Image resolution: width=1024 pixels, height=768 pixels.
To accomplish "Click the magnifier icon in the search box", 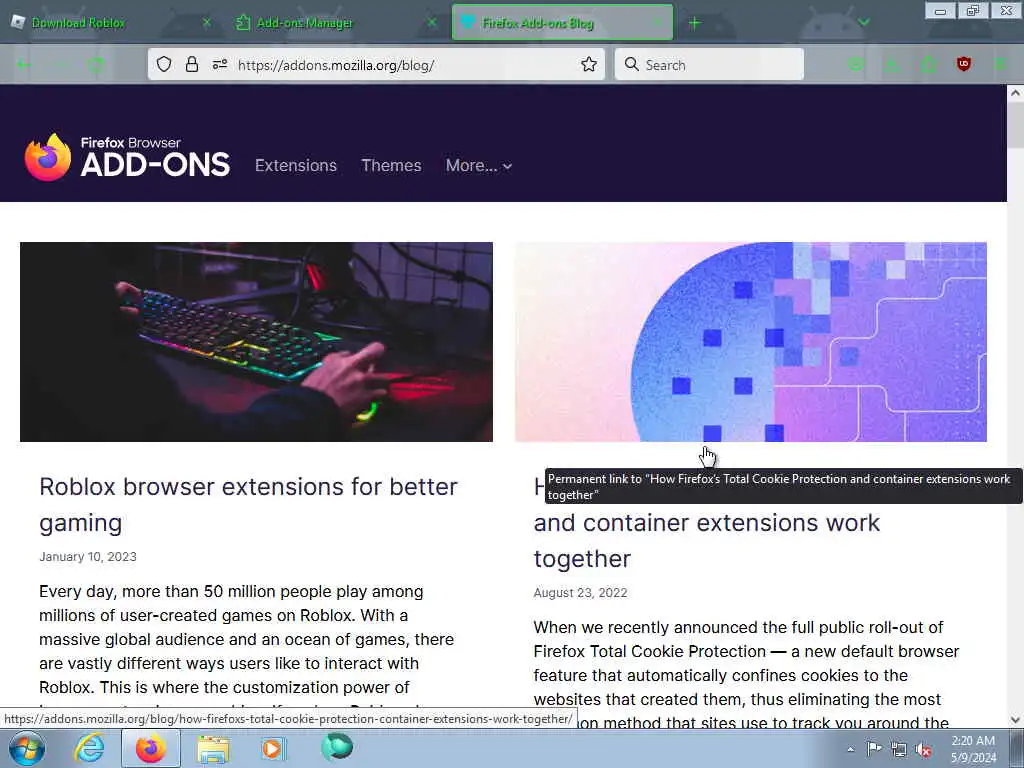I will pyautogui.click(x=631, y=64).
